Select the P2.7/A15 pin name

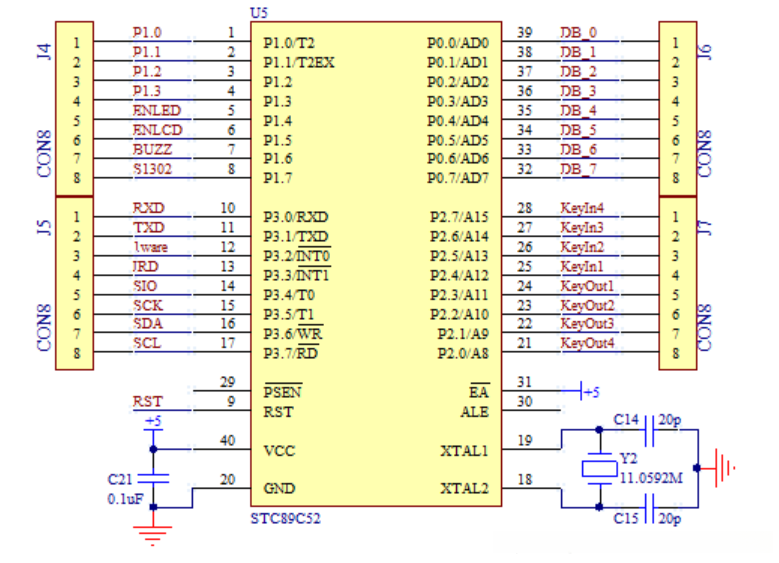coord(460,217)
